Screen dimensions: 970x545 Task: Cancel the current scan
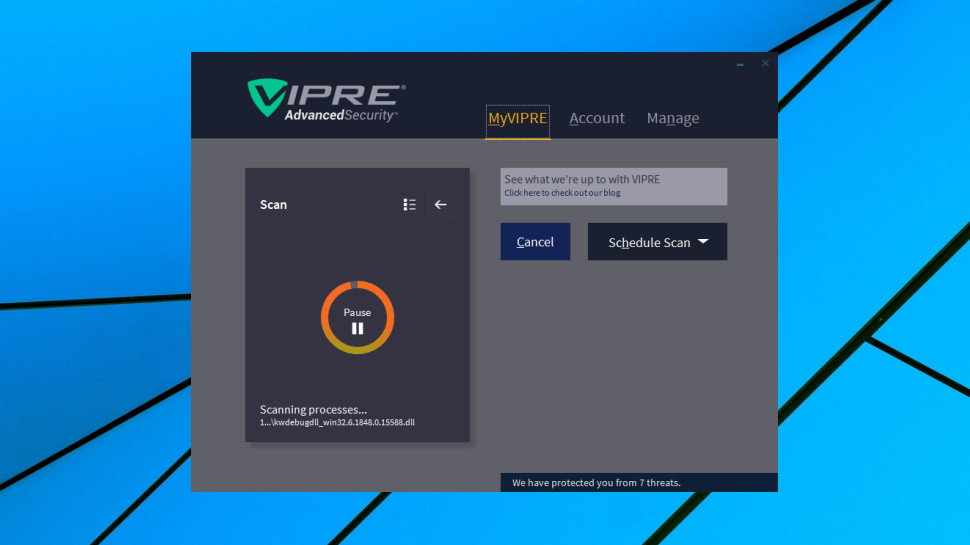pos(535,242)
